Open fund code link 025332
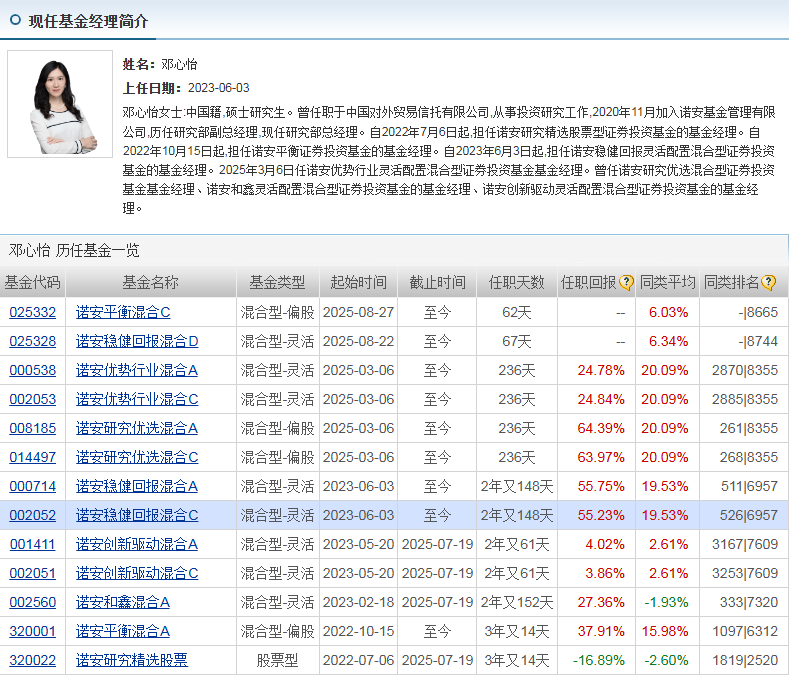The image size is (795, 687). (32, 312)
